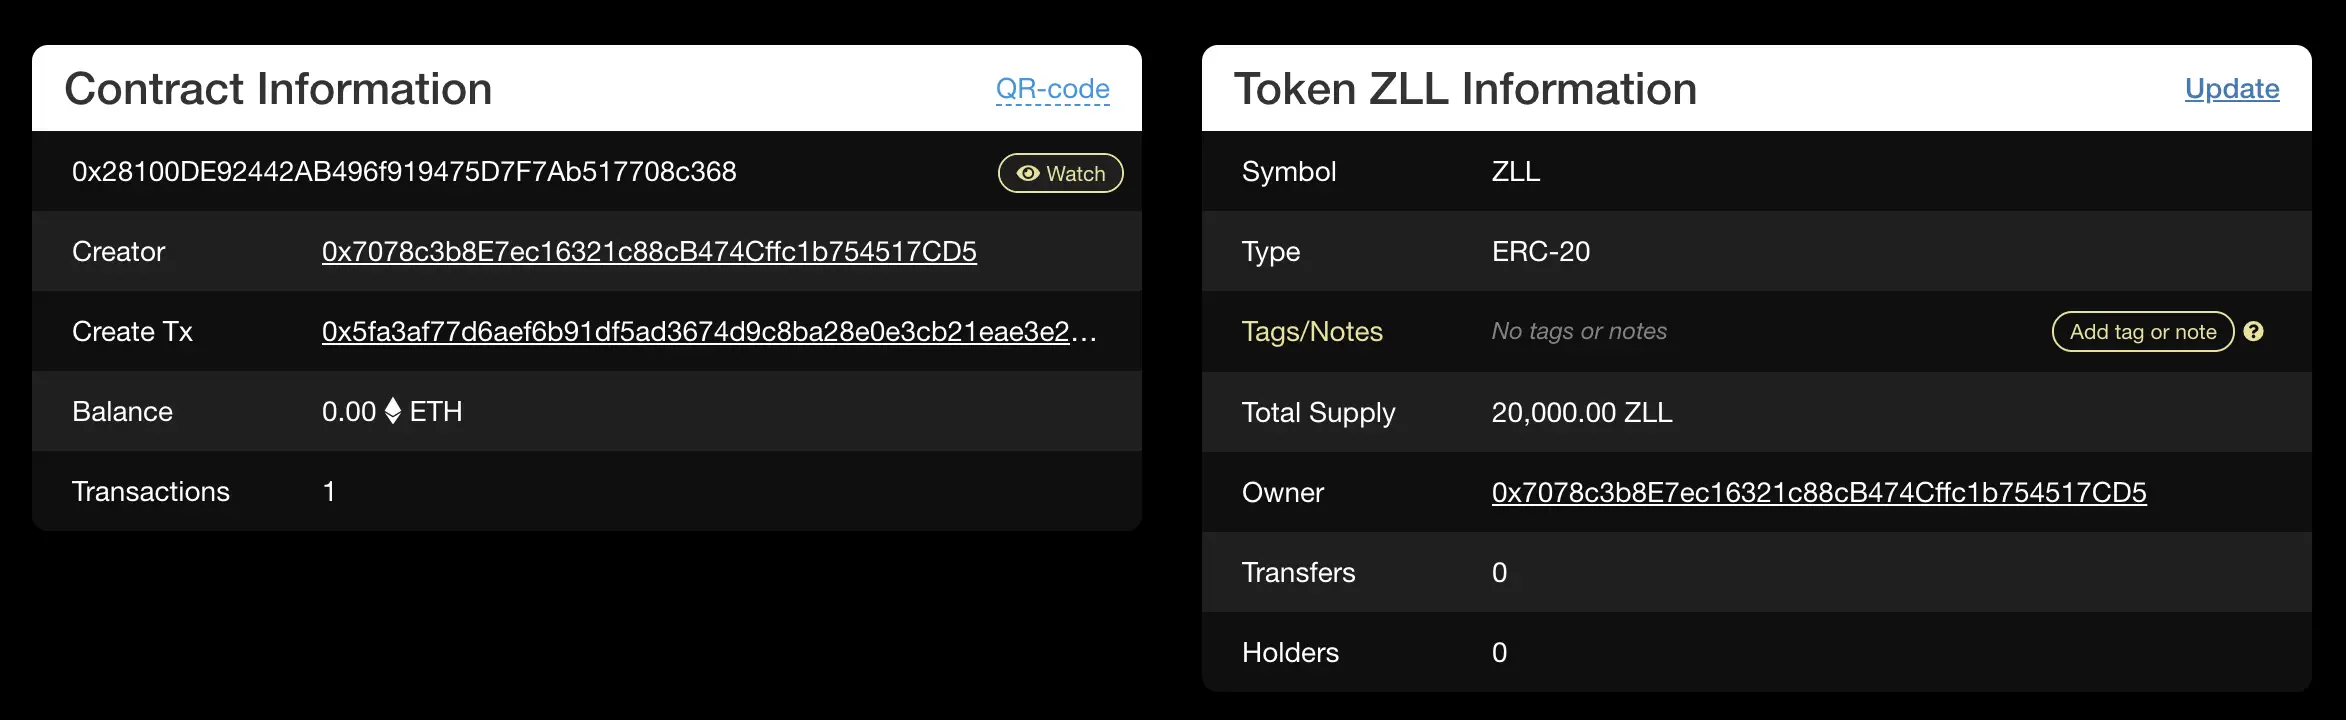Click the Holders count of zero
Image resolution: width=2346 pixels, height=720 pixels.
coord(1499,651)
